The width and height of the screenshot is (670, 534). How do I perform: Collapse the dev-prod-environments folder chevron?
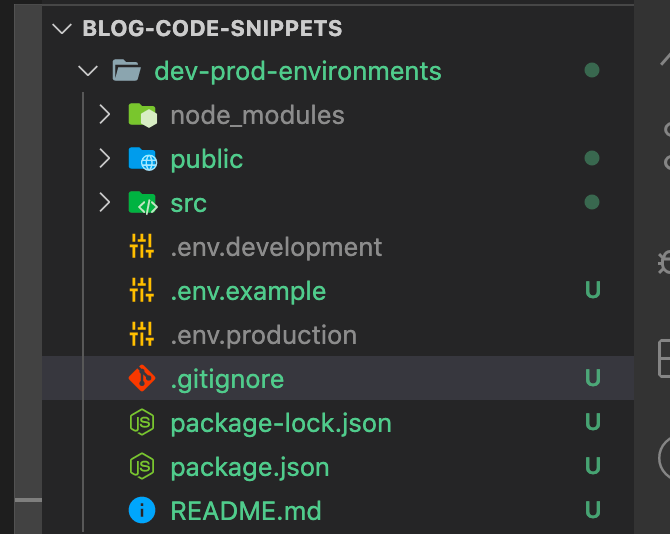click(88, 70)
